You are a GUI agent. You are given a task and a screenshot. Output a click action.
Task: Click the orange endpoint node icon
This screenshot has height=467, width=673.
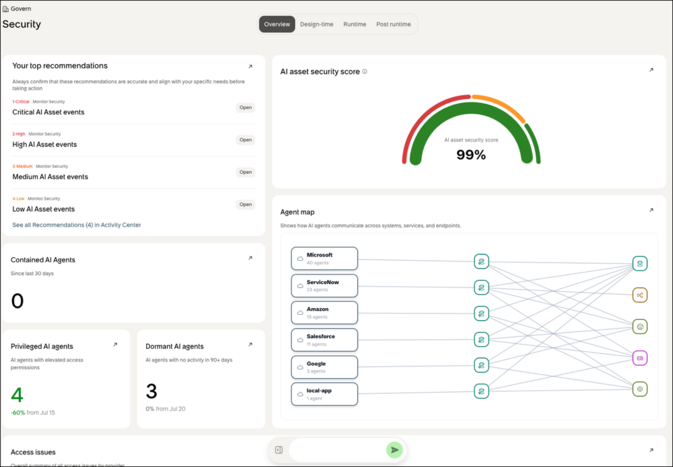point(640,295)
